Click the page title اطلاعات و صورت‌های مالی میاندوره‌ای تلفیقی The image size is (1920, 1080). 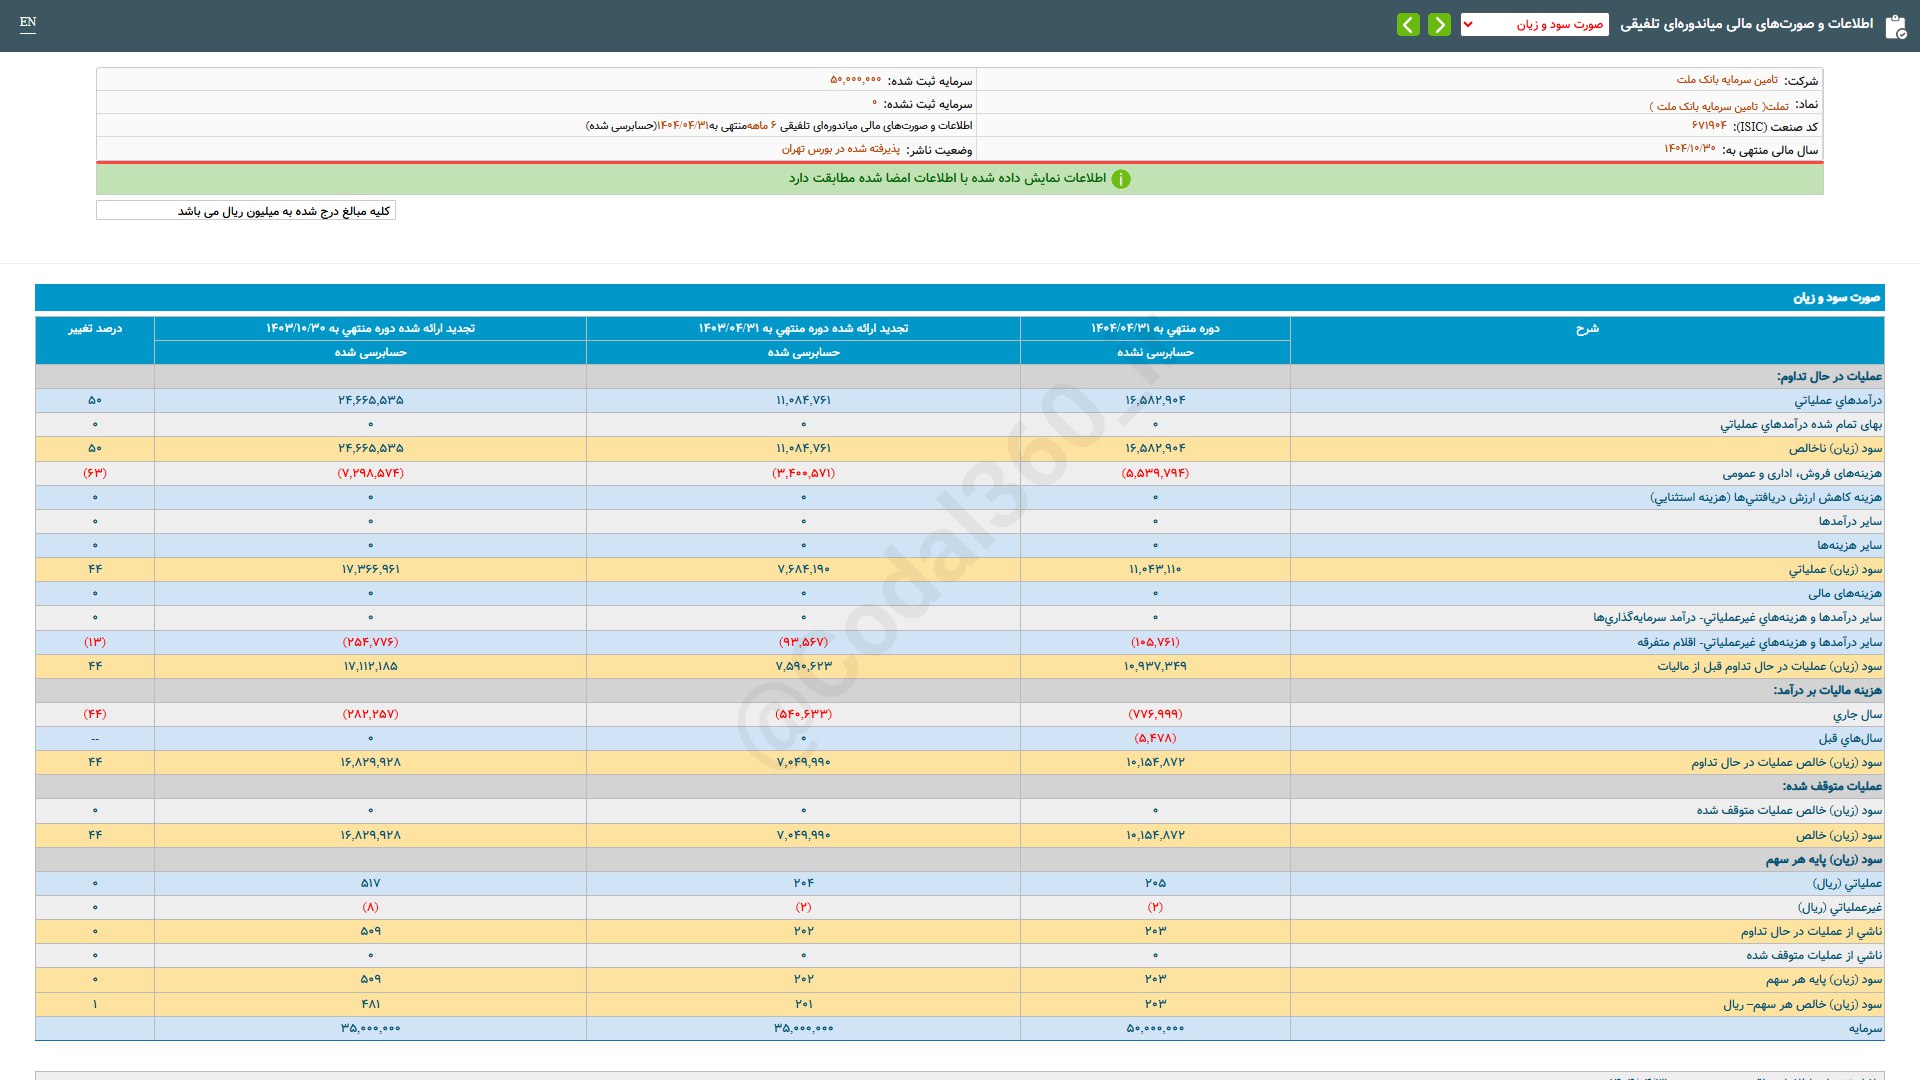point(1746,24)
